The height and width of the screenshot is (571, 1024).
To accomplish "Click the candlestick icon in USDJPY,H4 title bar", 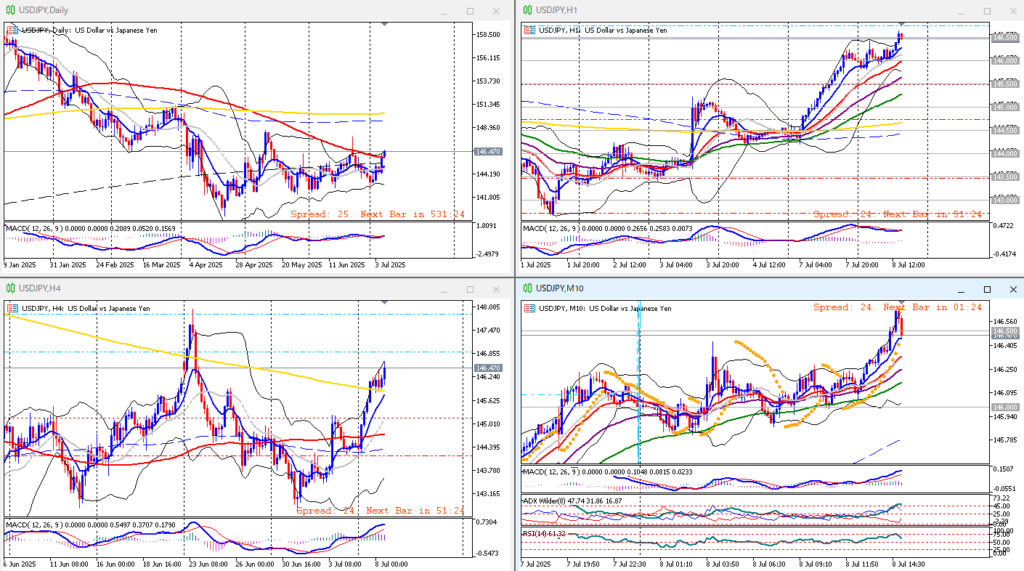I will click(10, 288).
